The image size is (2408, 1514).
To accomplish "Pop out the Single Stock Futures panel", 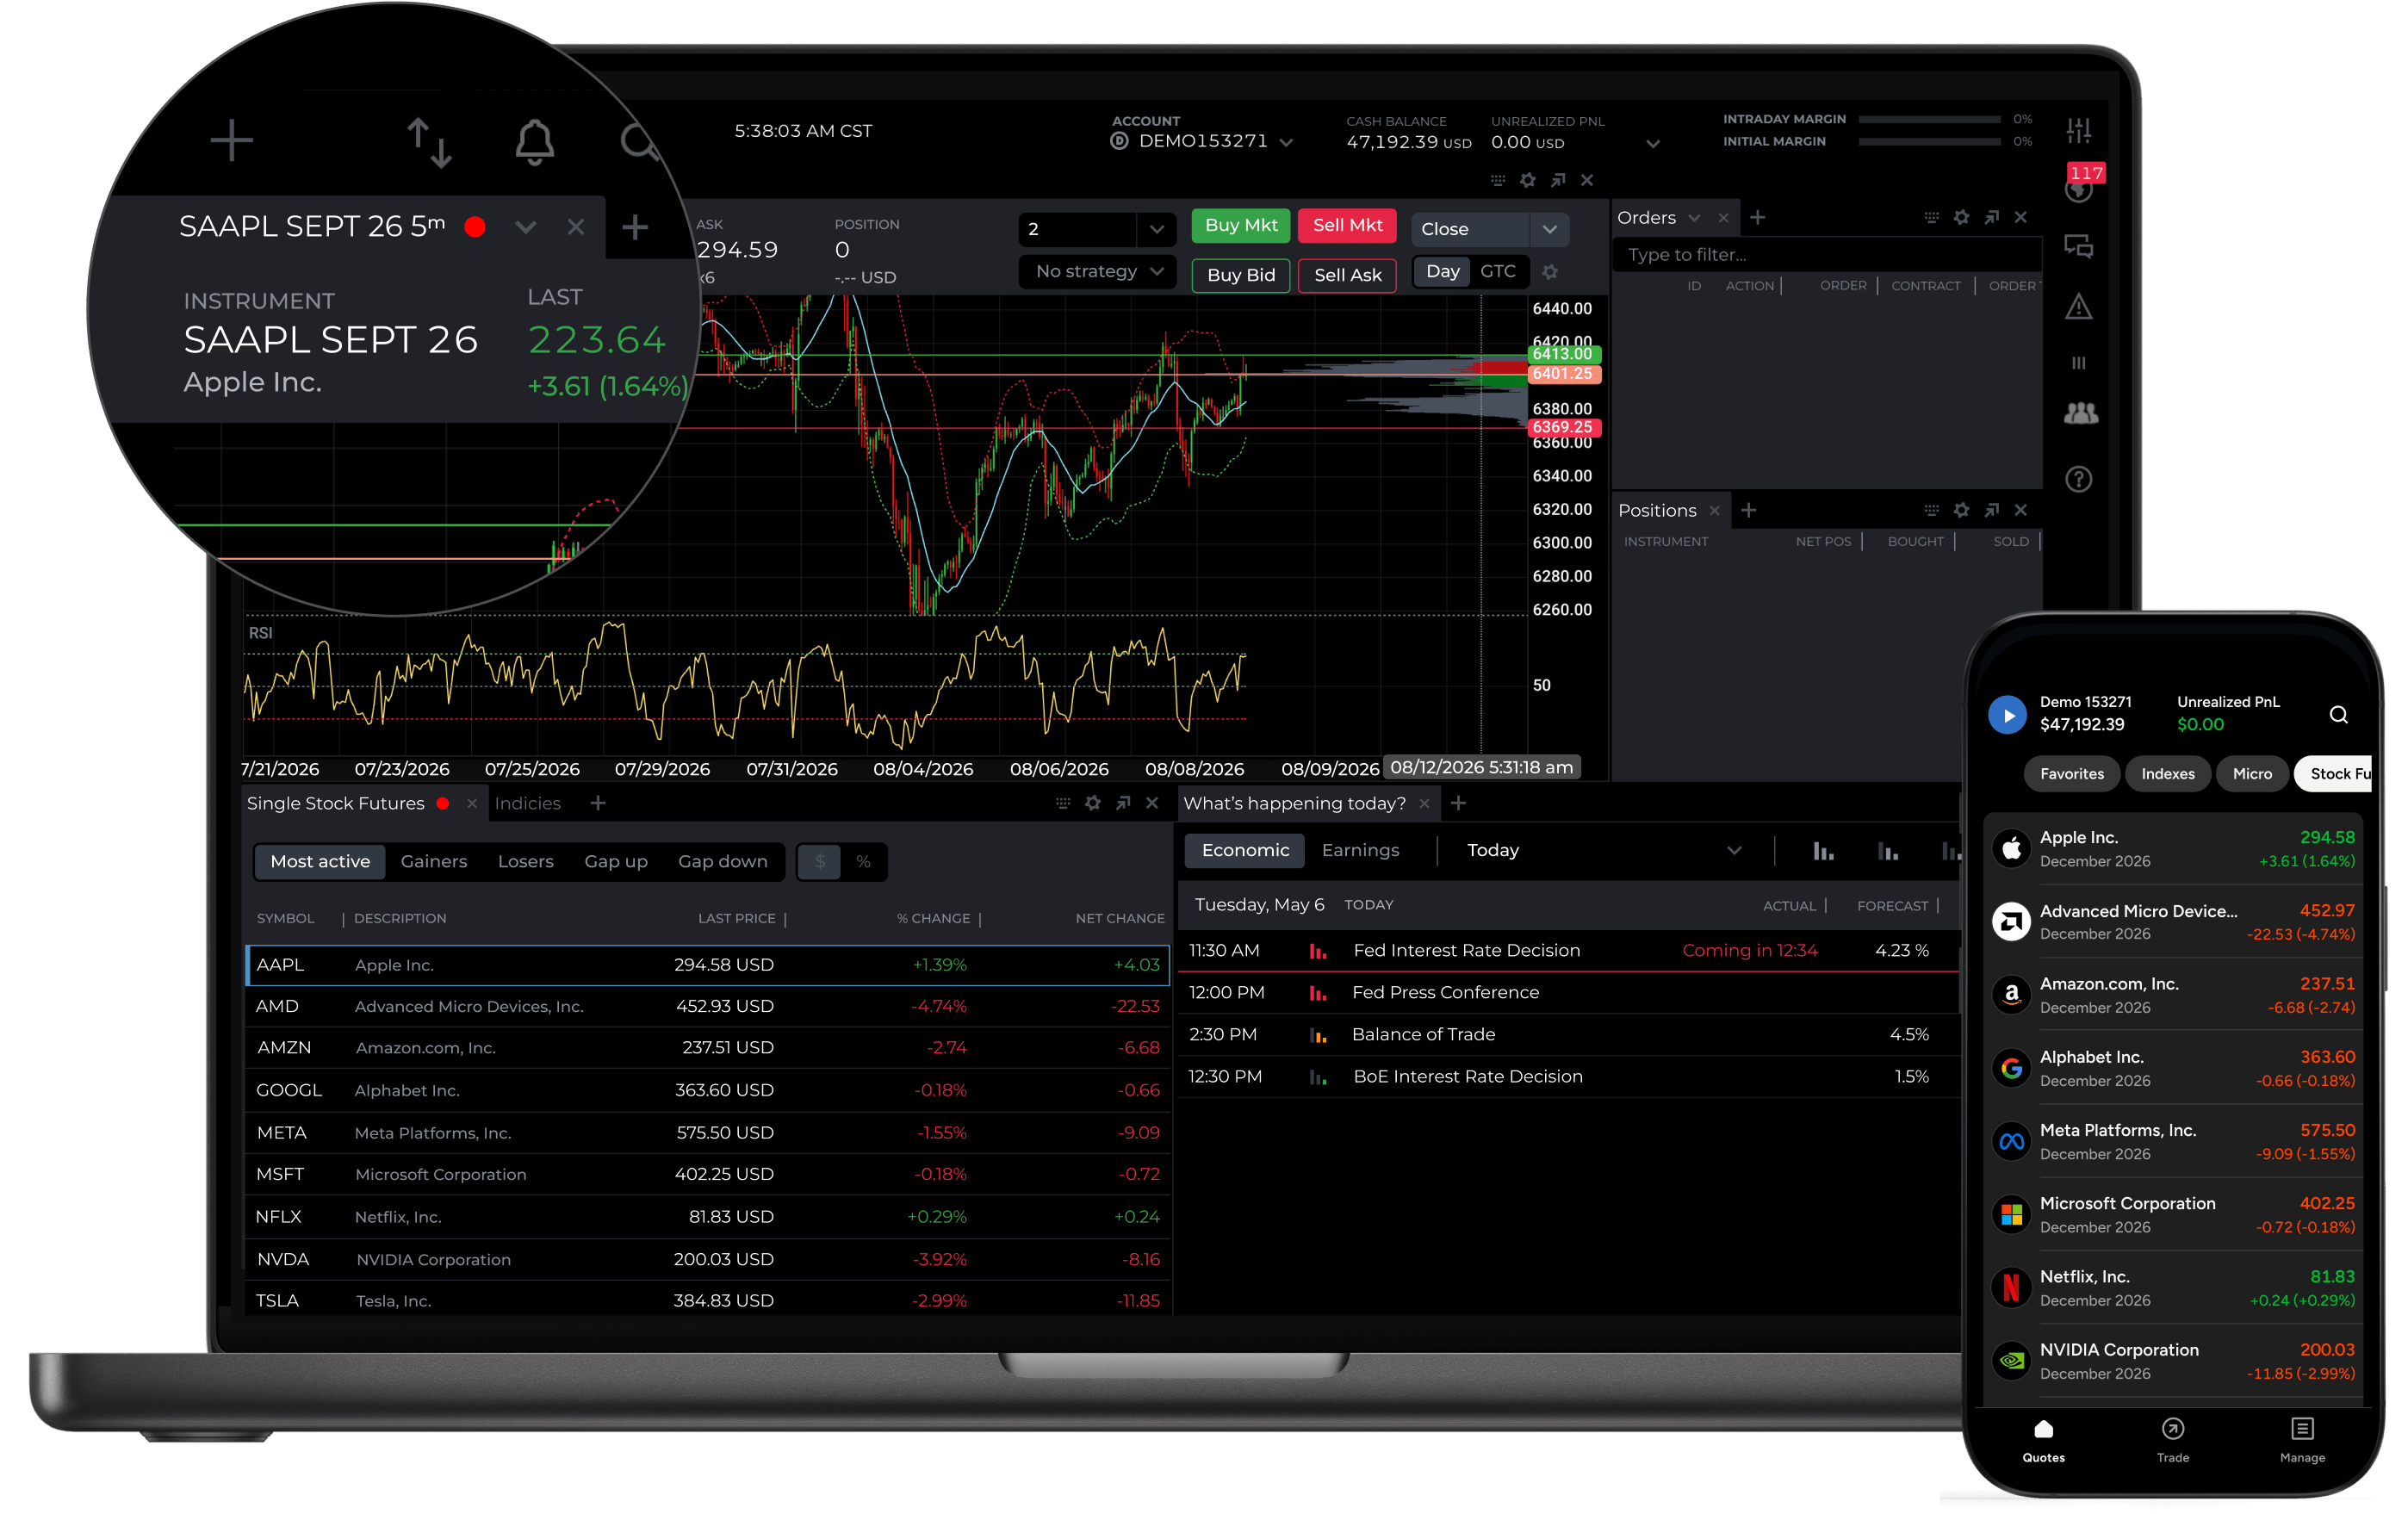I will pos(1123,803).
